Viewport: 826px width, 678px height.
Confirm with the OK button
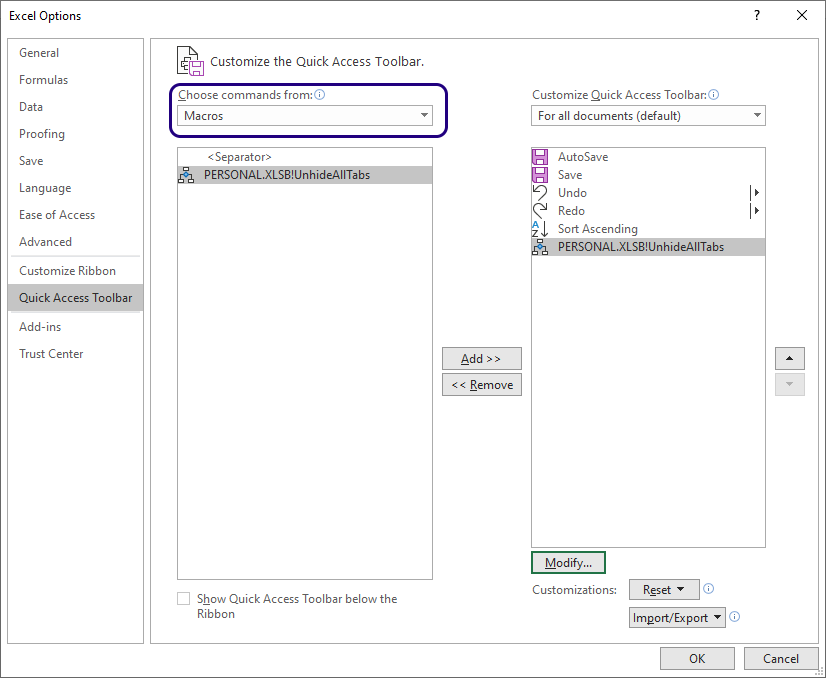[697, 659]
